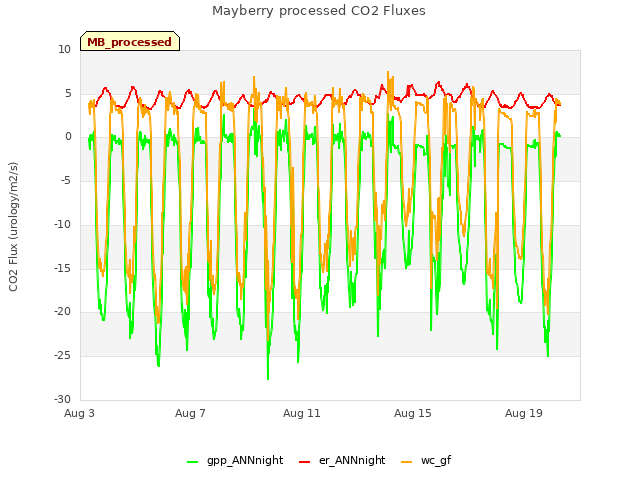Click the orange wc_gf legend color marker

407,462
